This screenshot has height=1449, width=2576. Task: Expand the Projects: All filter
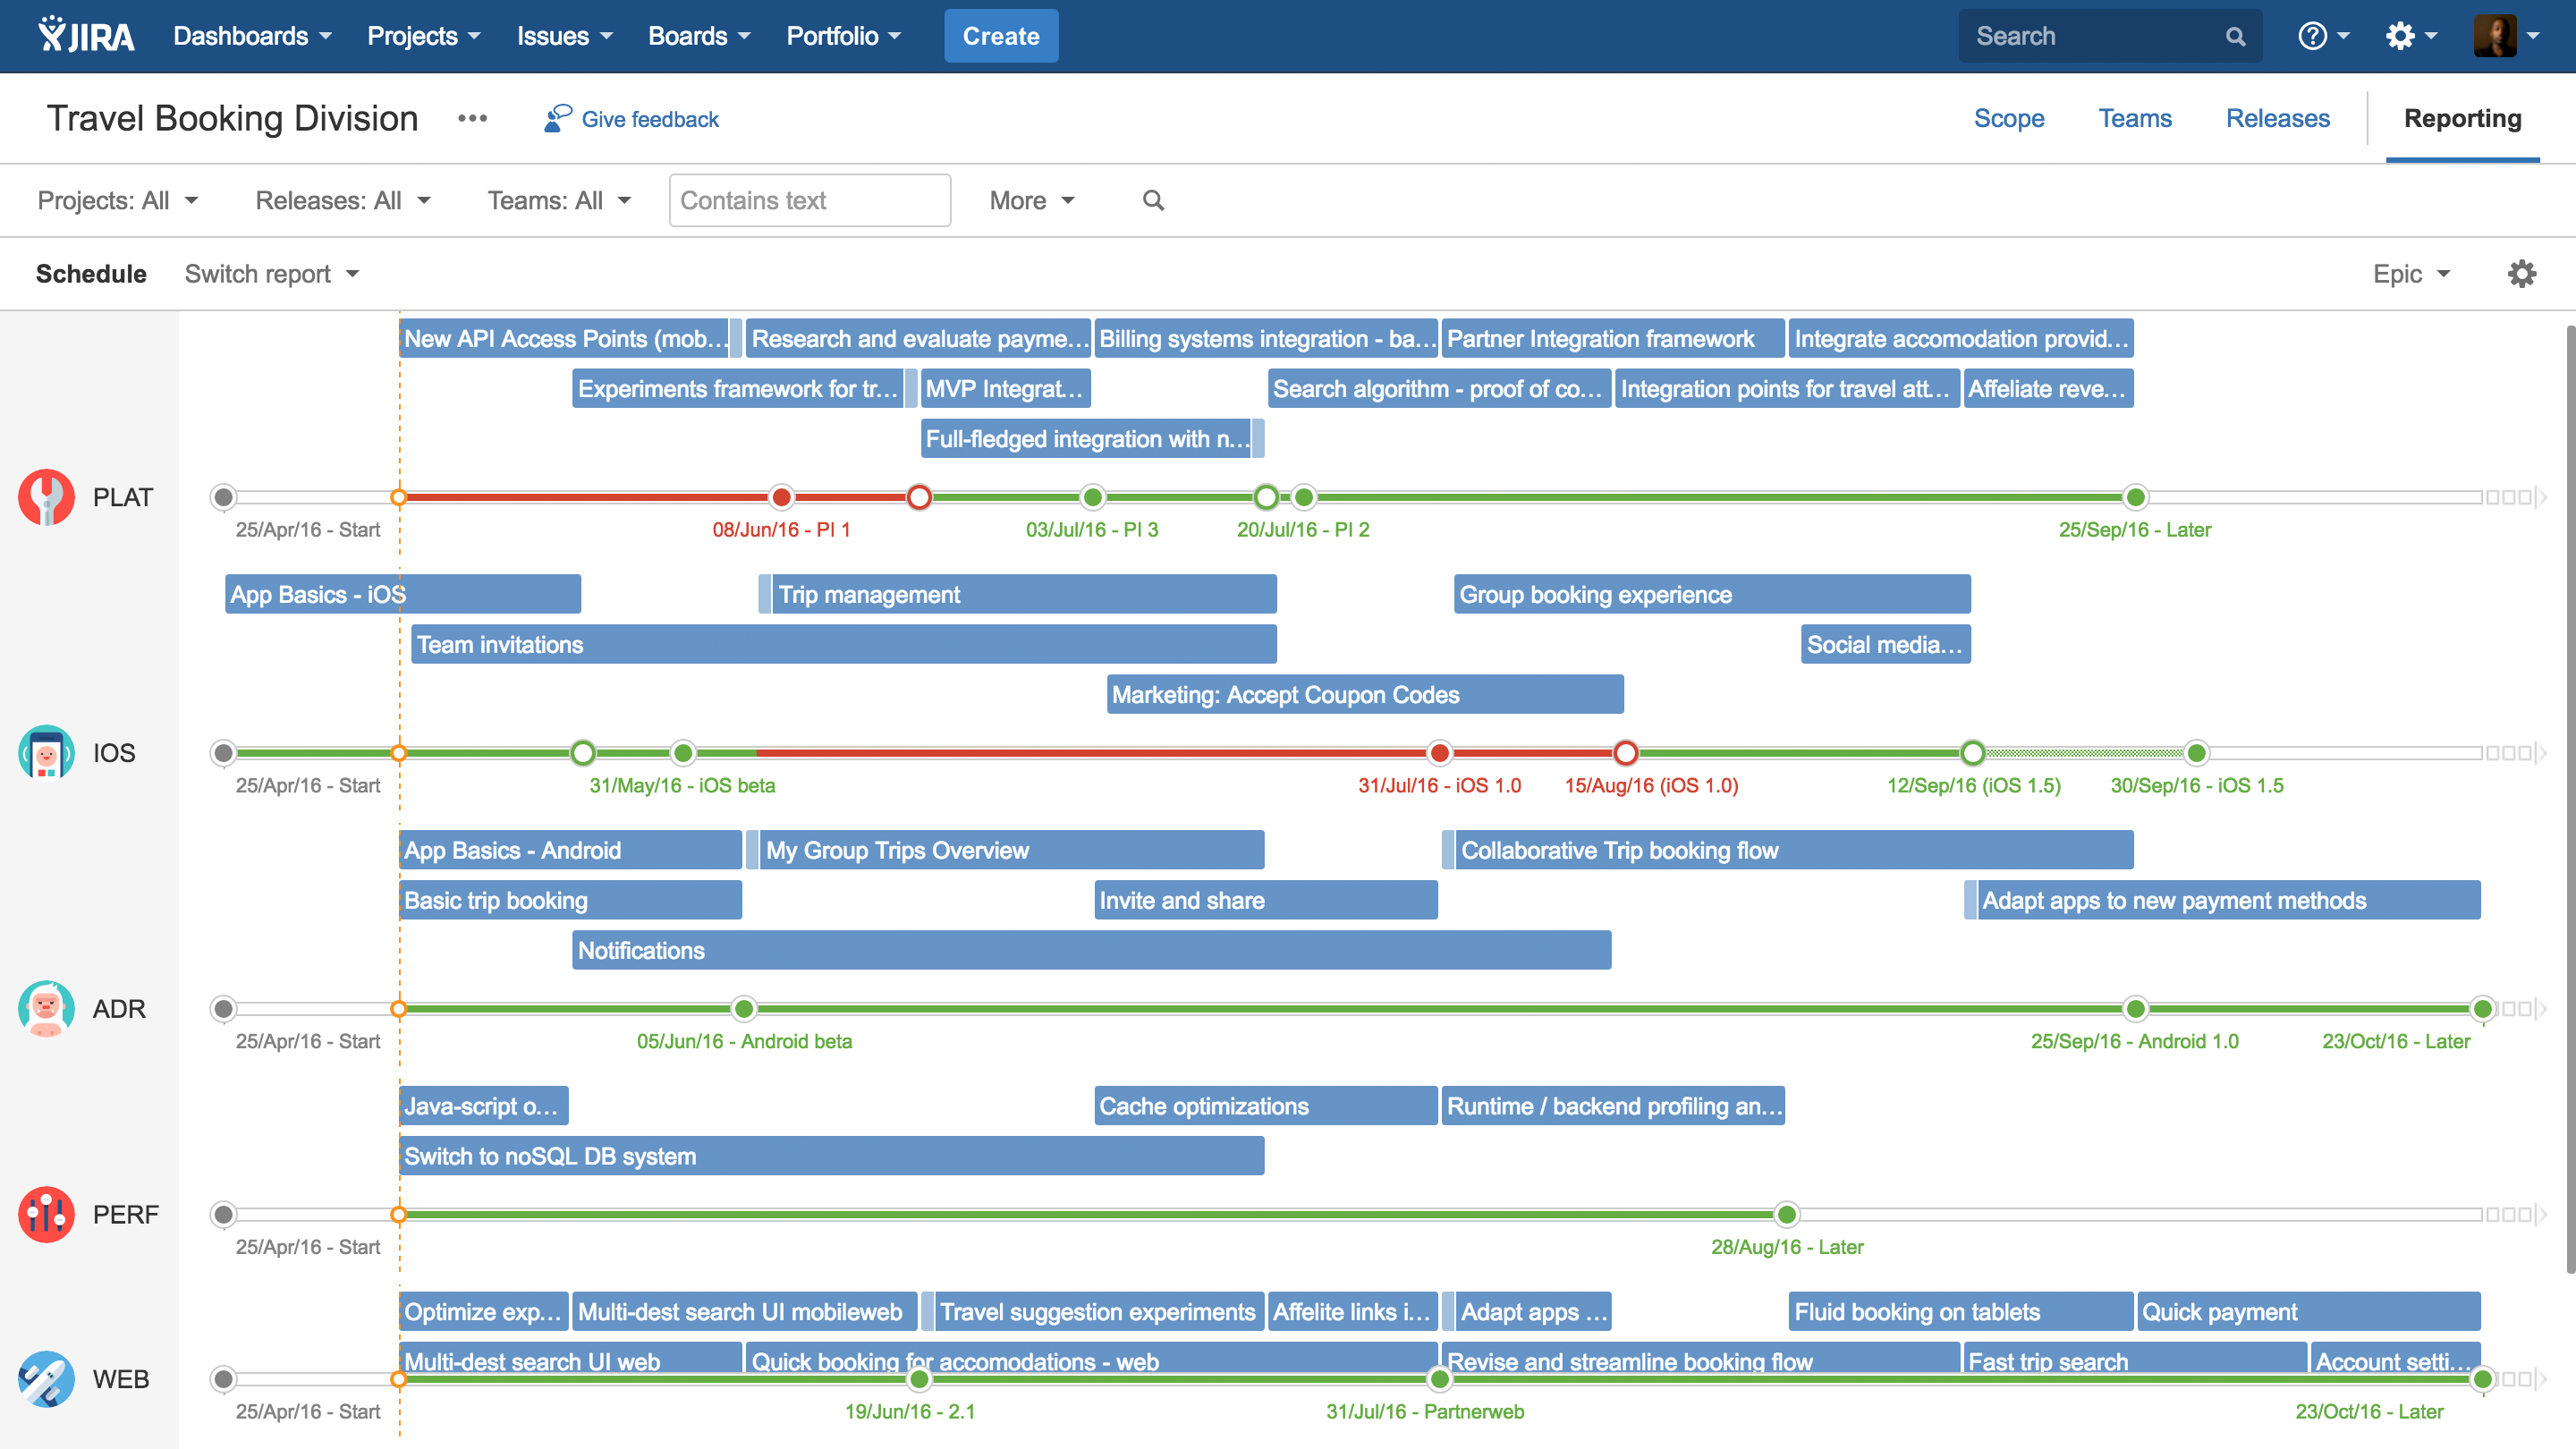tap(118, 201)
